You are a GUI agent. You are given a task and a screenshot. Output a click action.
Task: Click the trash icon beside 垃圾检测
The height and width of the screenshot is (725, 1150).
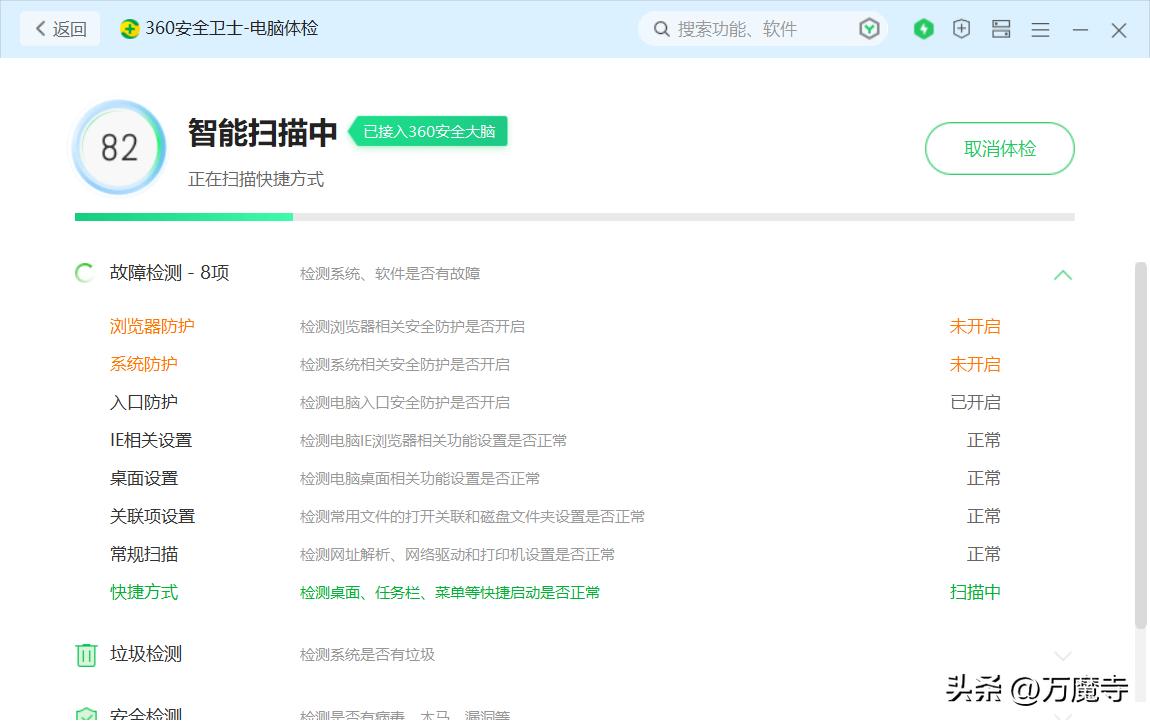(85, 654)
